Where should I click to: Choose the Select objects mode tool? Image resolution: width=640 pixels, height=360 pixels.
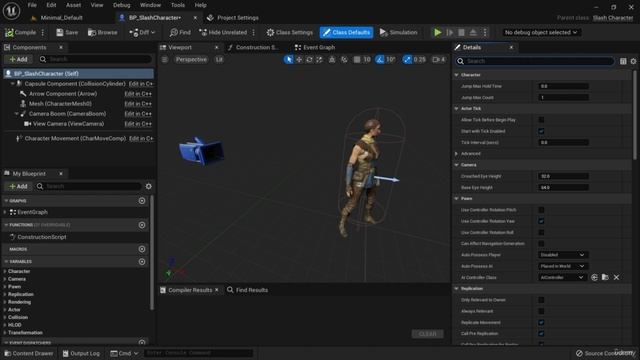pos(289,60)
